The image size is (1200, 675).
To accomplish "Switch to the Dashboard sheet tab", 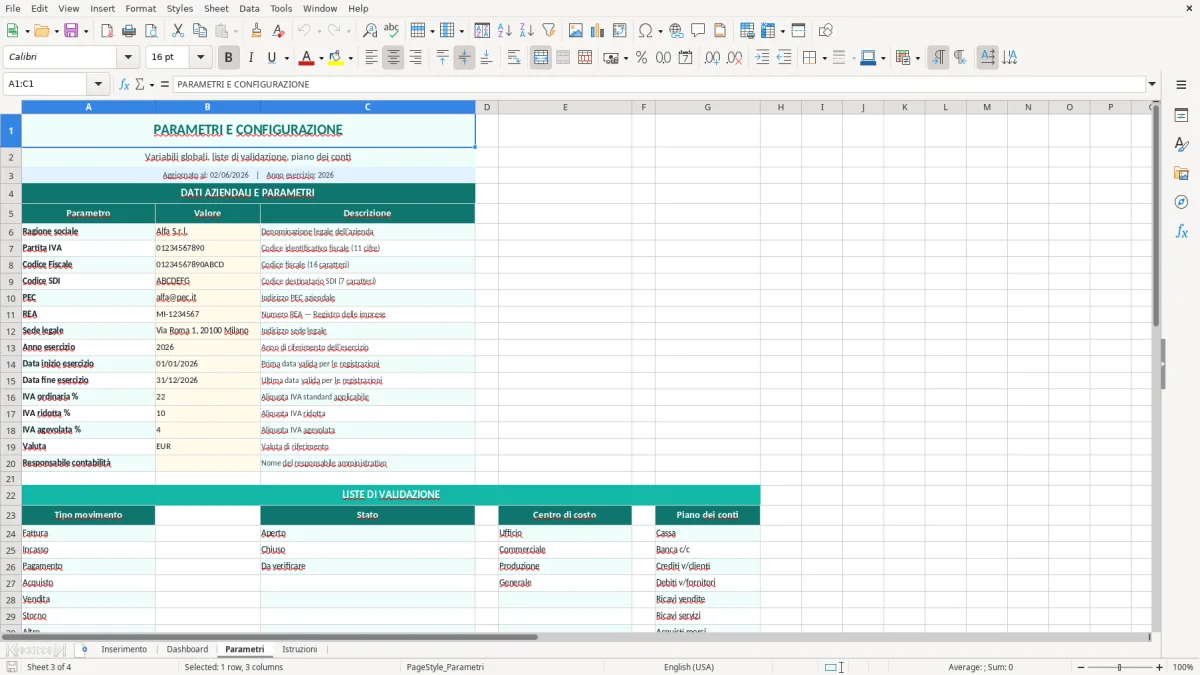I will point(187,650).
